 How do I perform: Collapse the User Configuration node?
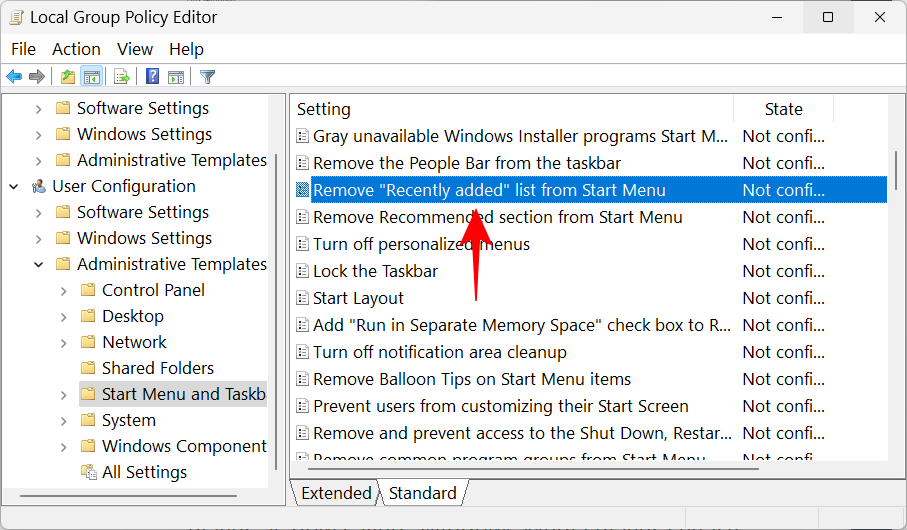click(14, 186)
